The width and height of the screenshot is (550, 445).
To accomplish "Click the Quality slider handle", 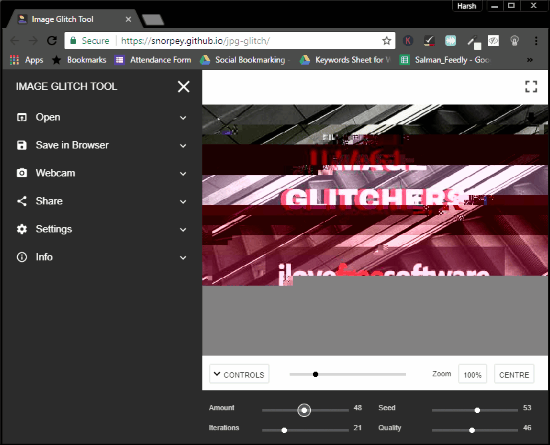I will pos(472,430).
